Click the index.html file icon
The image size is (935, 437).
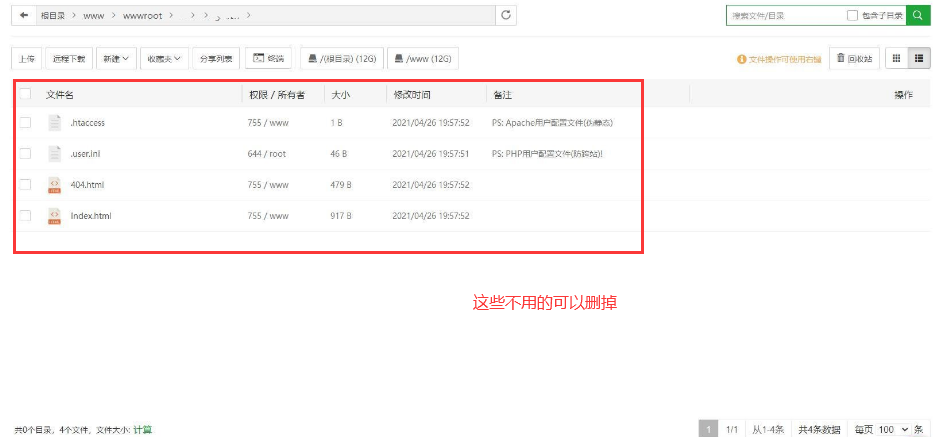click(x=54, y=216)
